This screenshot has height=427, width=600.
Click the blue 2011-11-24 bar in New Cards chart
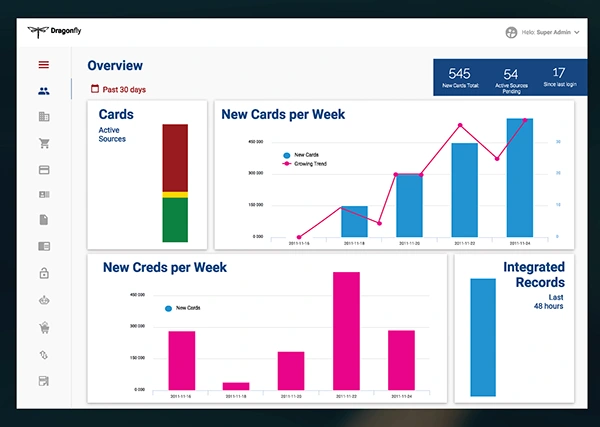pyautogui.click(x=520, y=178)
